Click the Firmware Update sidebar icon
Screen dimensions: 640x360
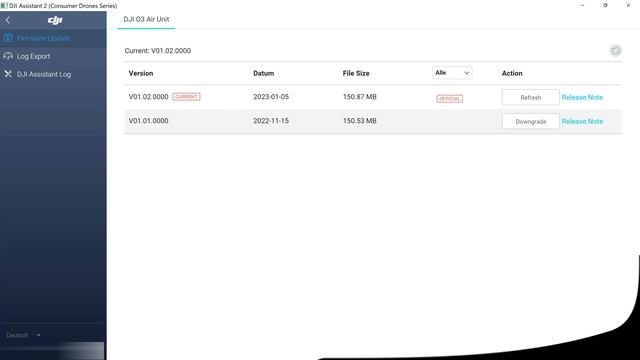tap(8, 38)
